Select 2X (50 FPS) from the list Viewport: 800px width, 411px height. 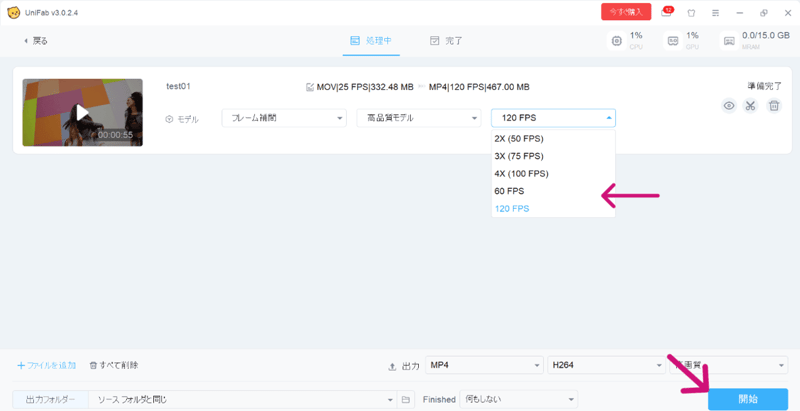(519, 139)
